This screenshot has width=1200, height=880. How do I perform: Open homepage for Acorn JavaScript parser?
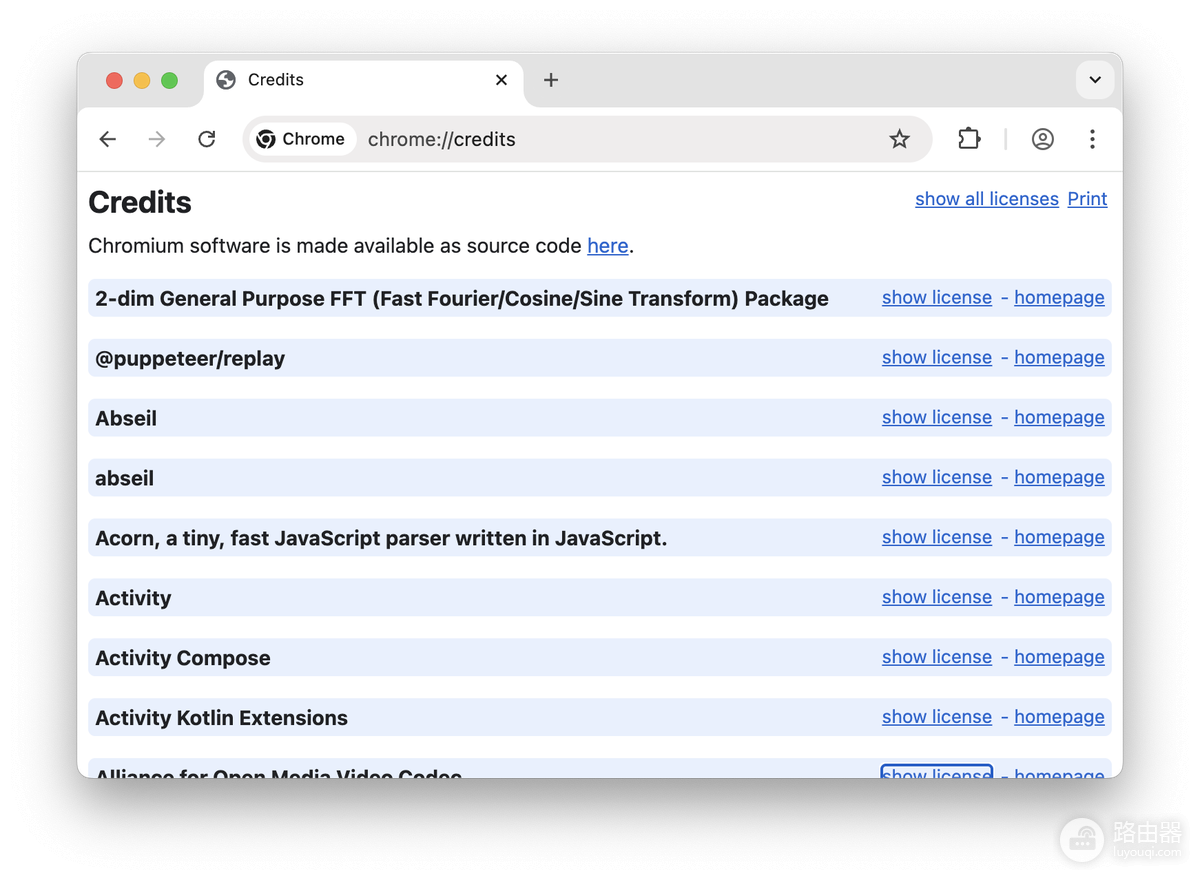1059,538
